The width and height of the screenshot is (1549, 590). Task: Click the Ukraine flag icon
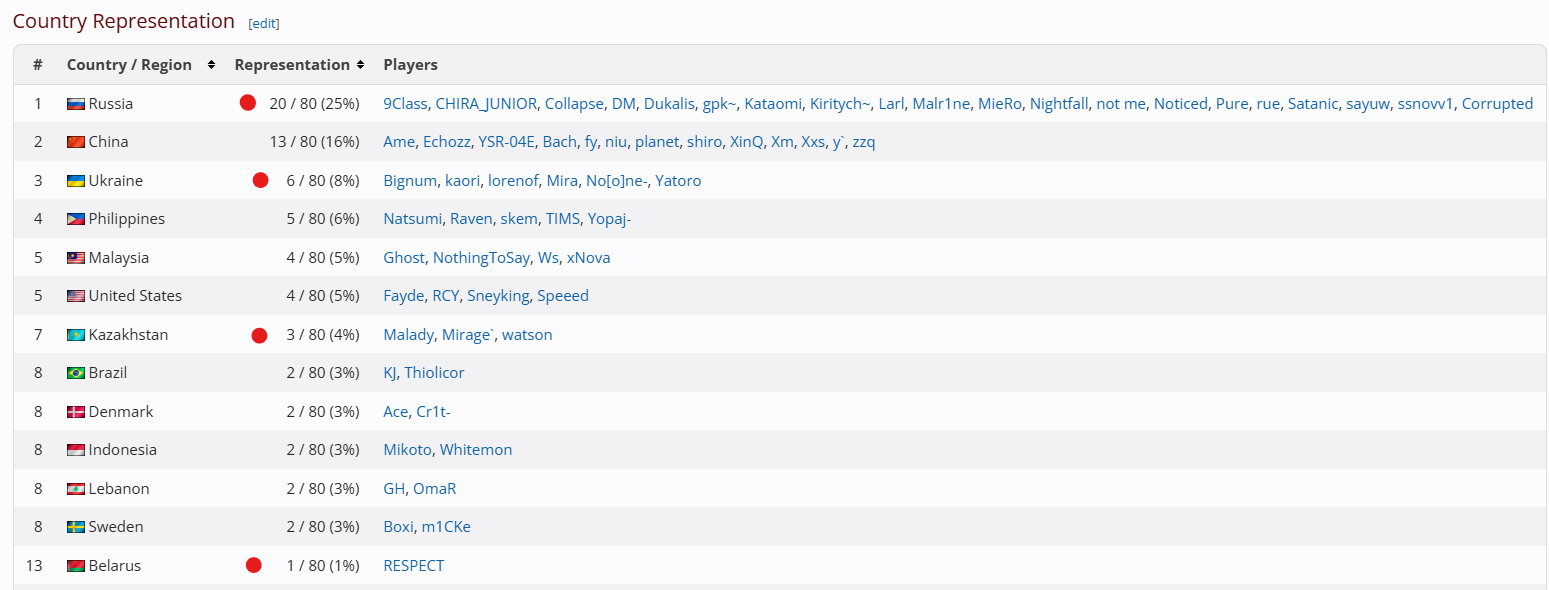(x=76, y=181)
